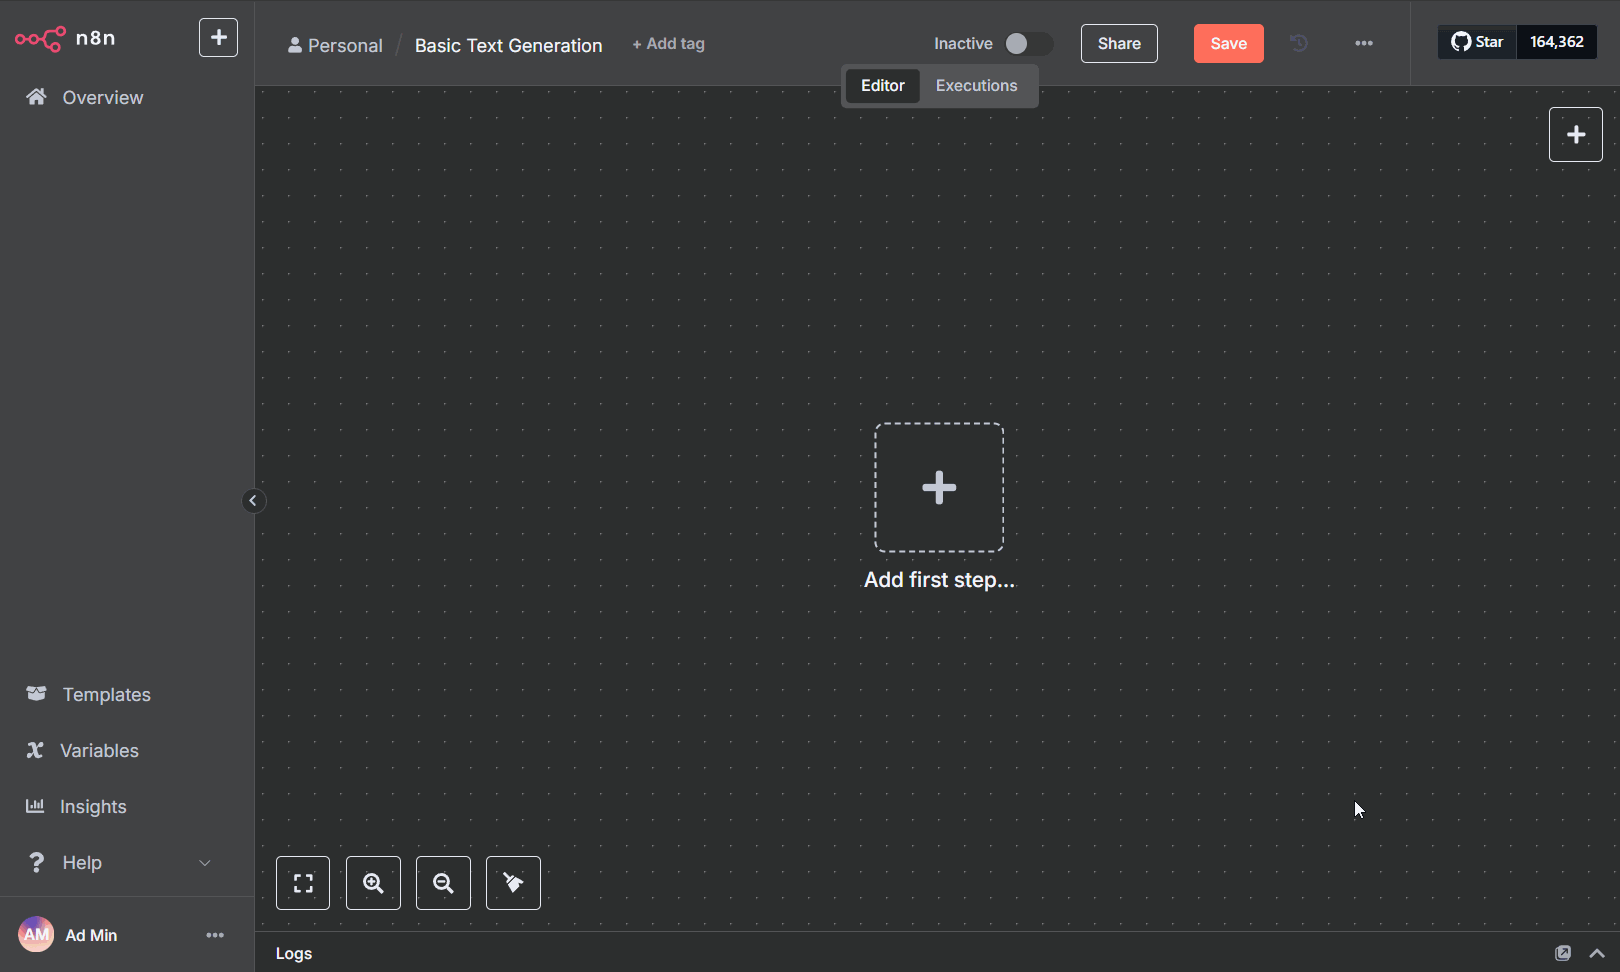
Task: Open the Ad Min user options ellipsis
Action: (215, 935)
